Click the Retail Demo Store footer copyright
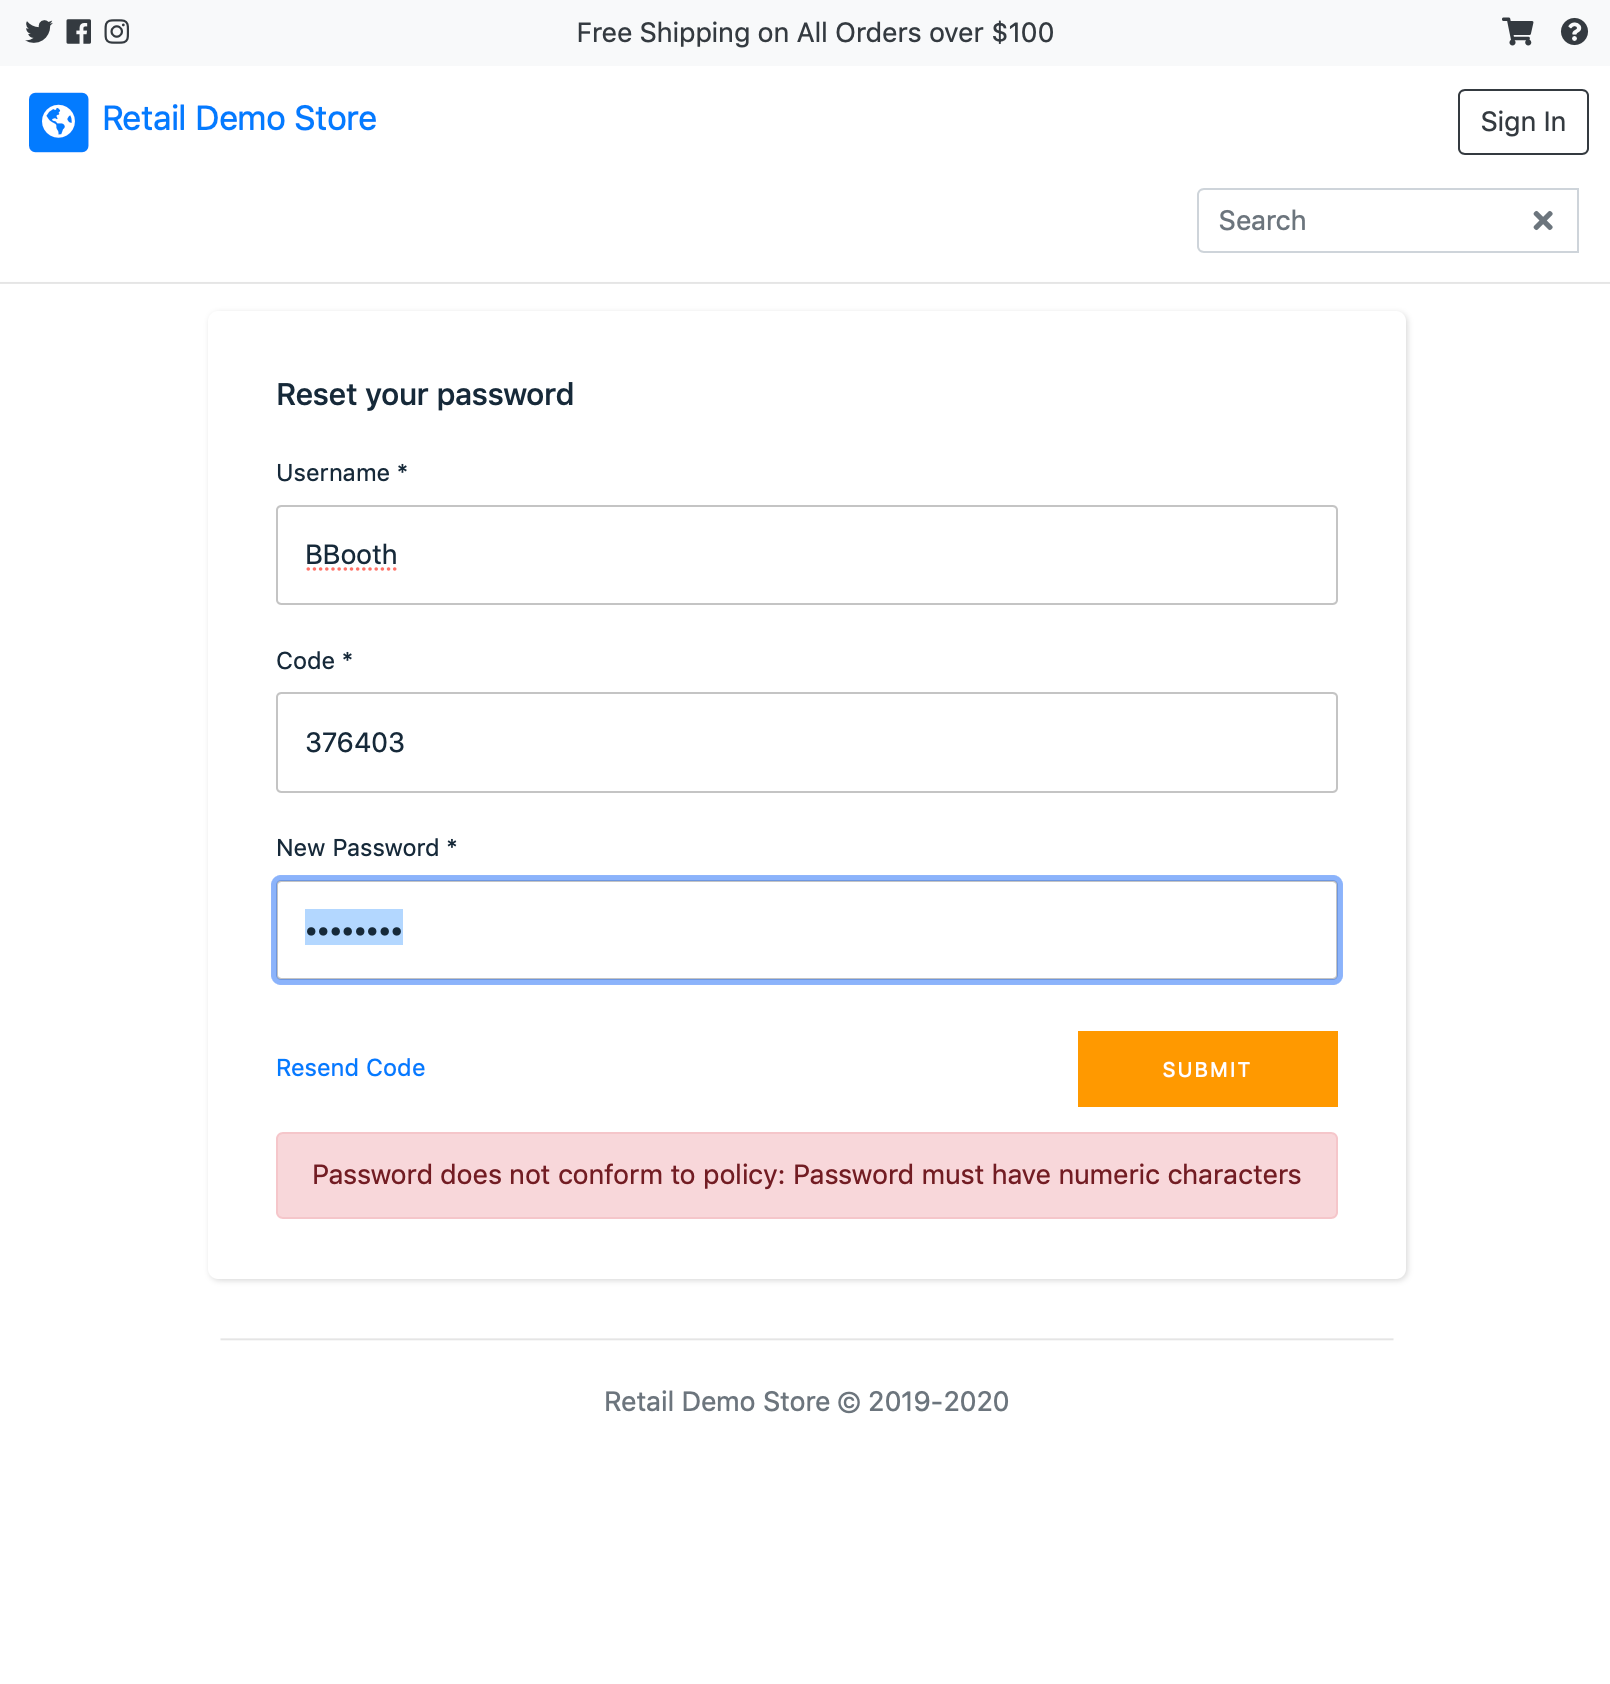The image size is (1610, 1684). [807, 1402]
